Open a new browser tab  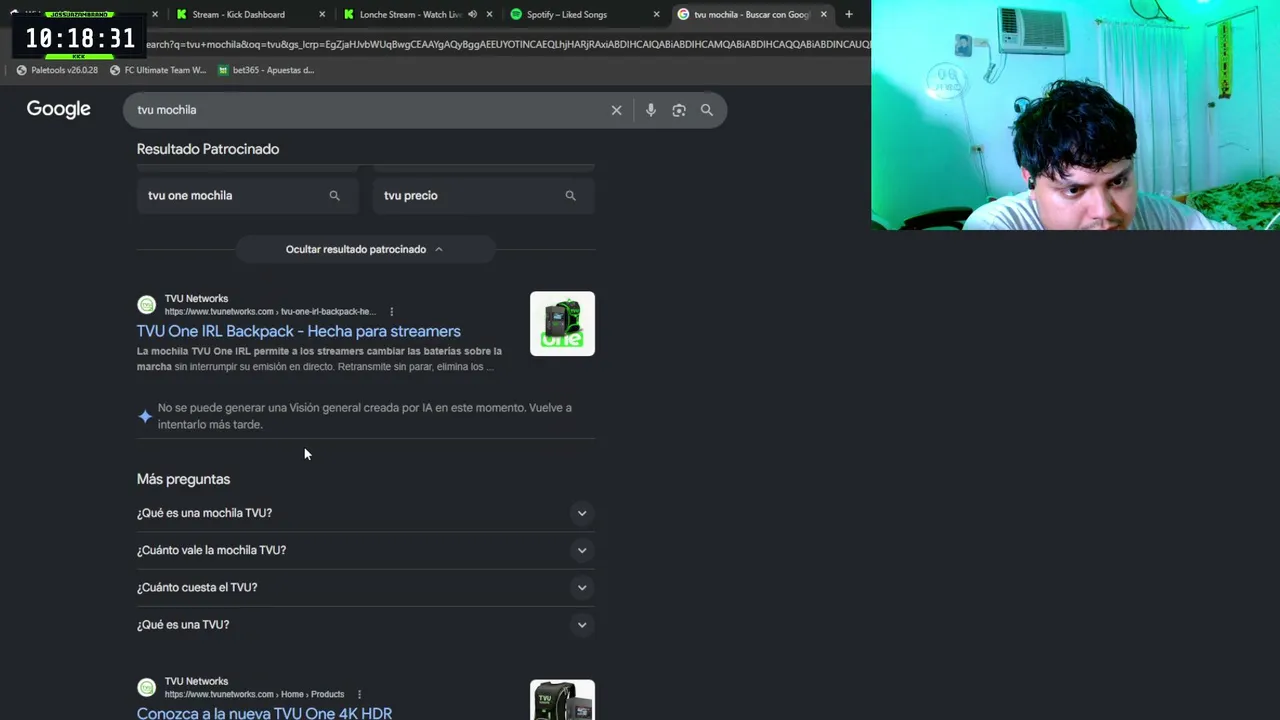pyautogui.click(x=849, y=15)
